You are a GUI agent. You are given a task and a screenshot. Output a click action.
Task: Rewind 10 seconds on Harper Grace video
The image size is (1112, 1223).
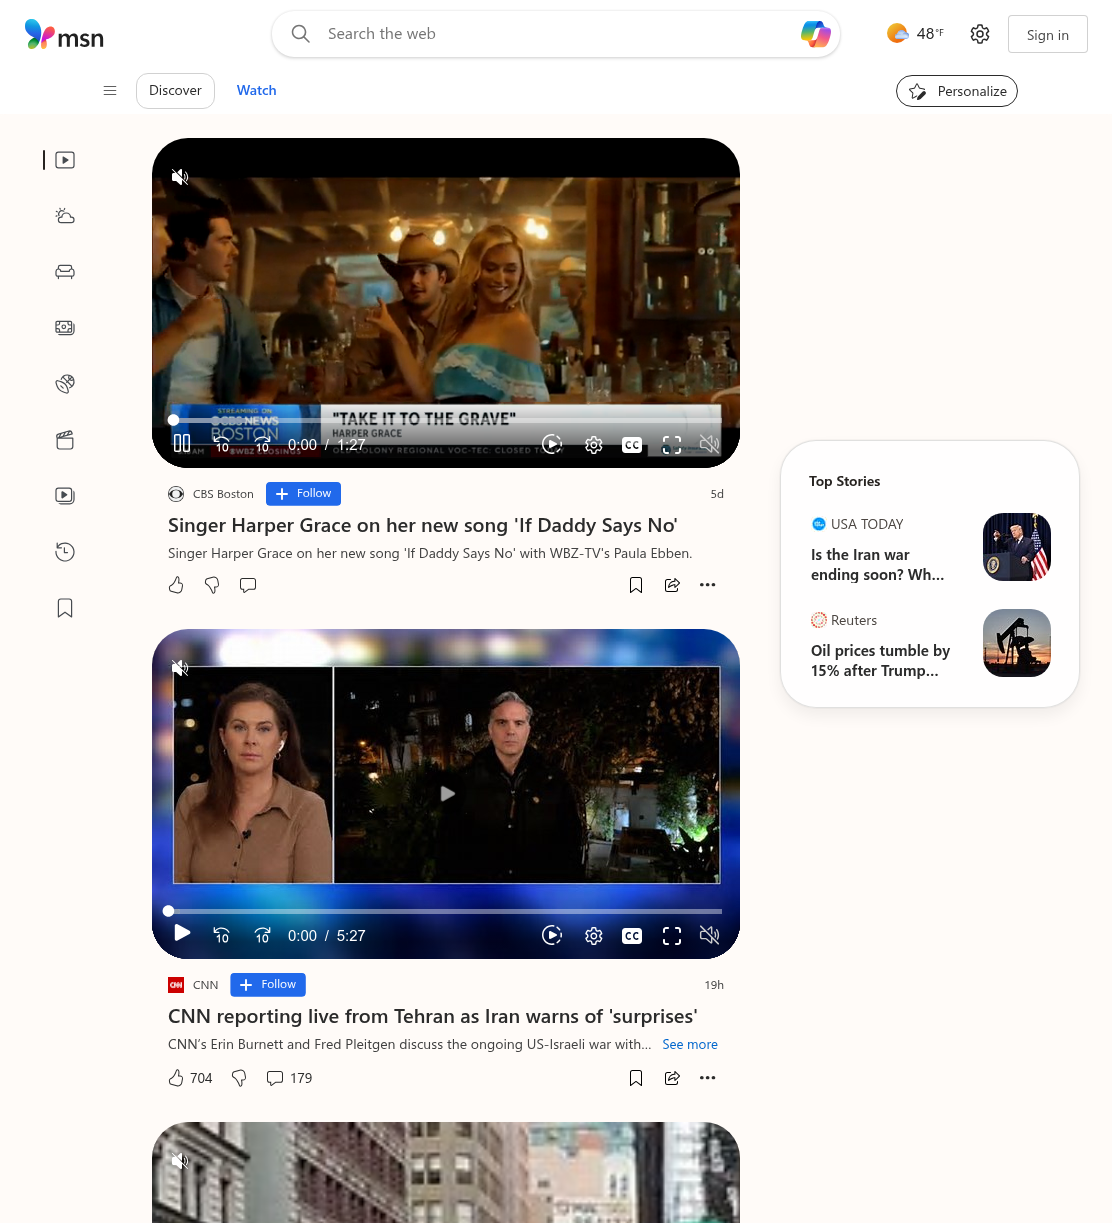(222, 444)
